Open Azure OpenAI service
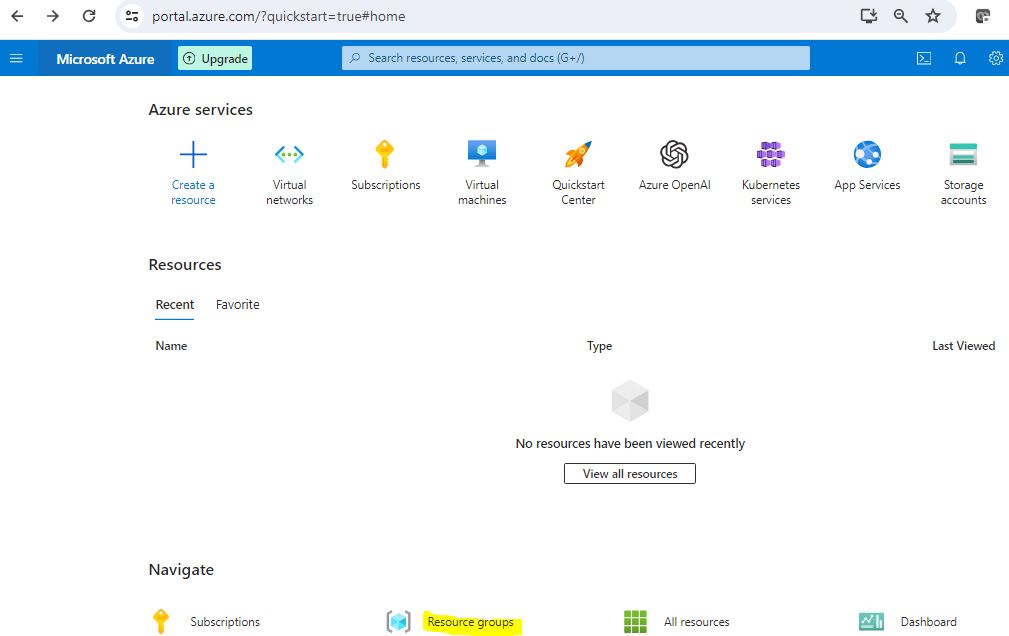The image size is (1009, 636). coord(674,155)
